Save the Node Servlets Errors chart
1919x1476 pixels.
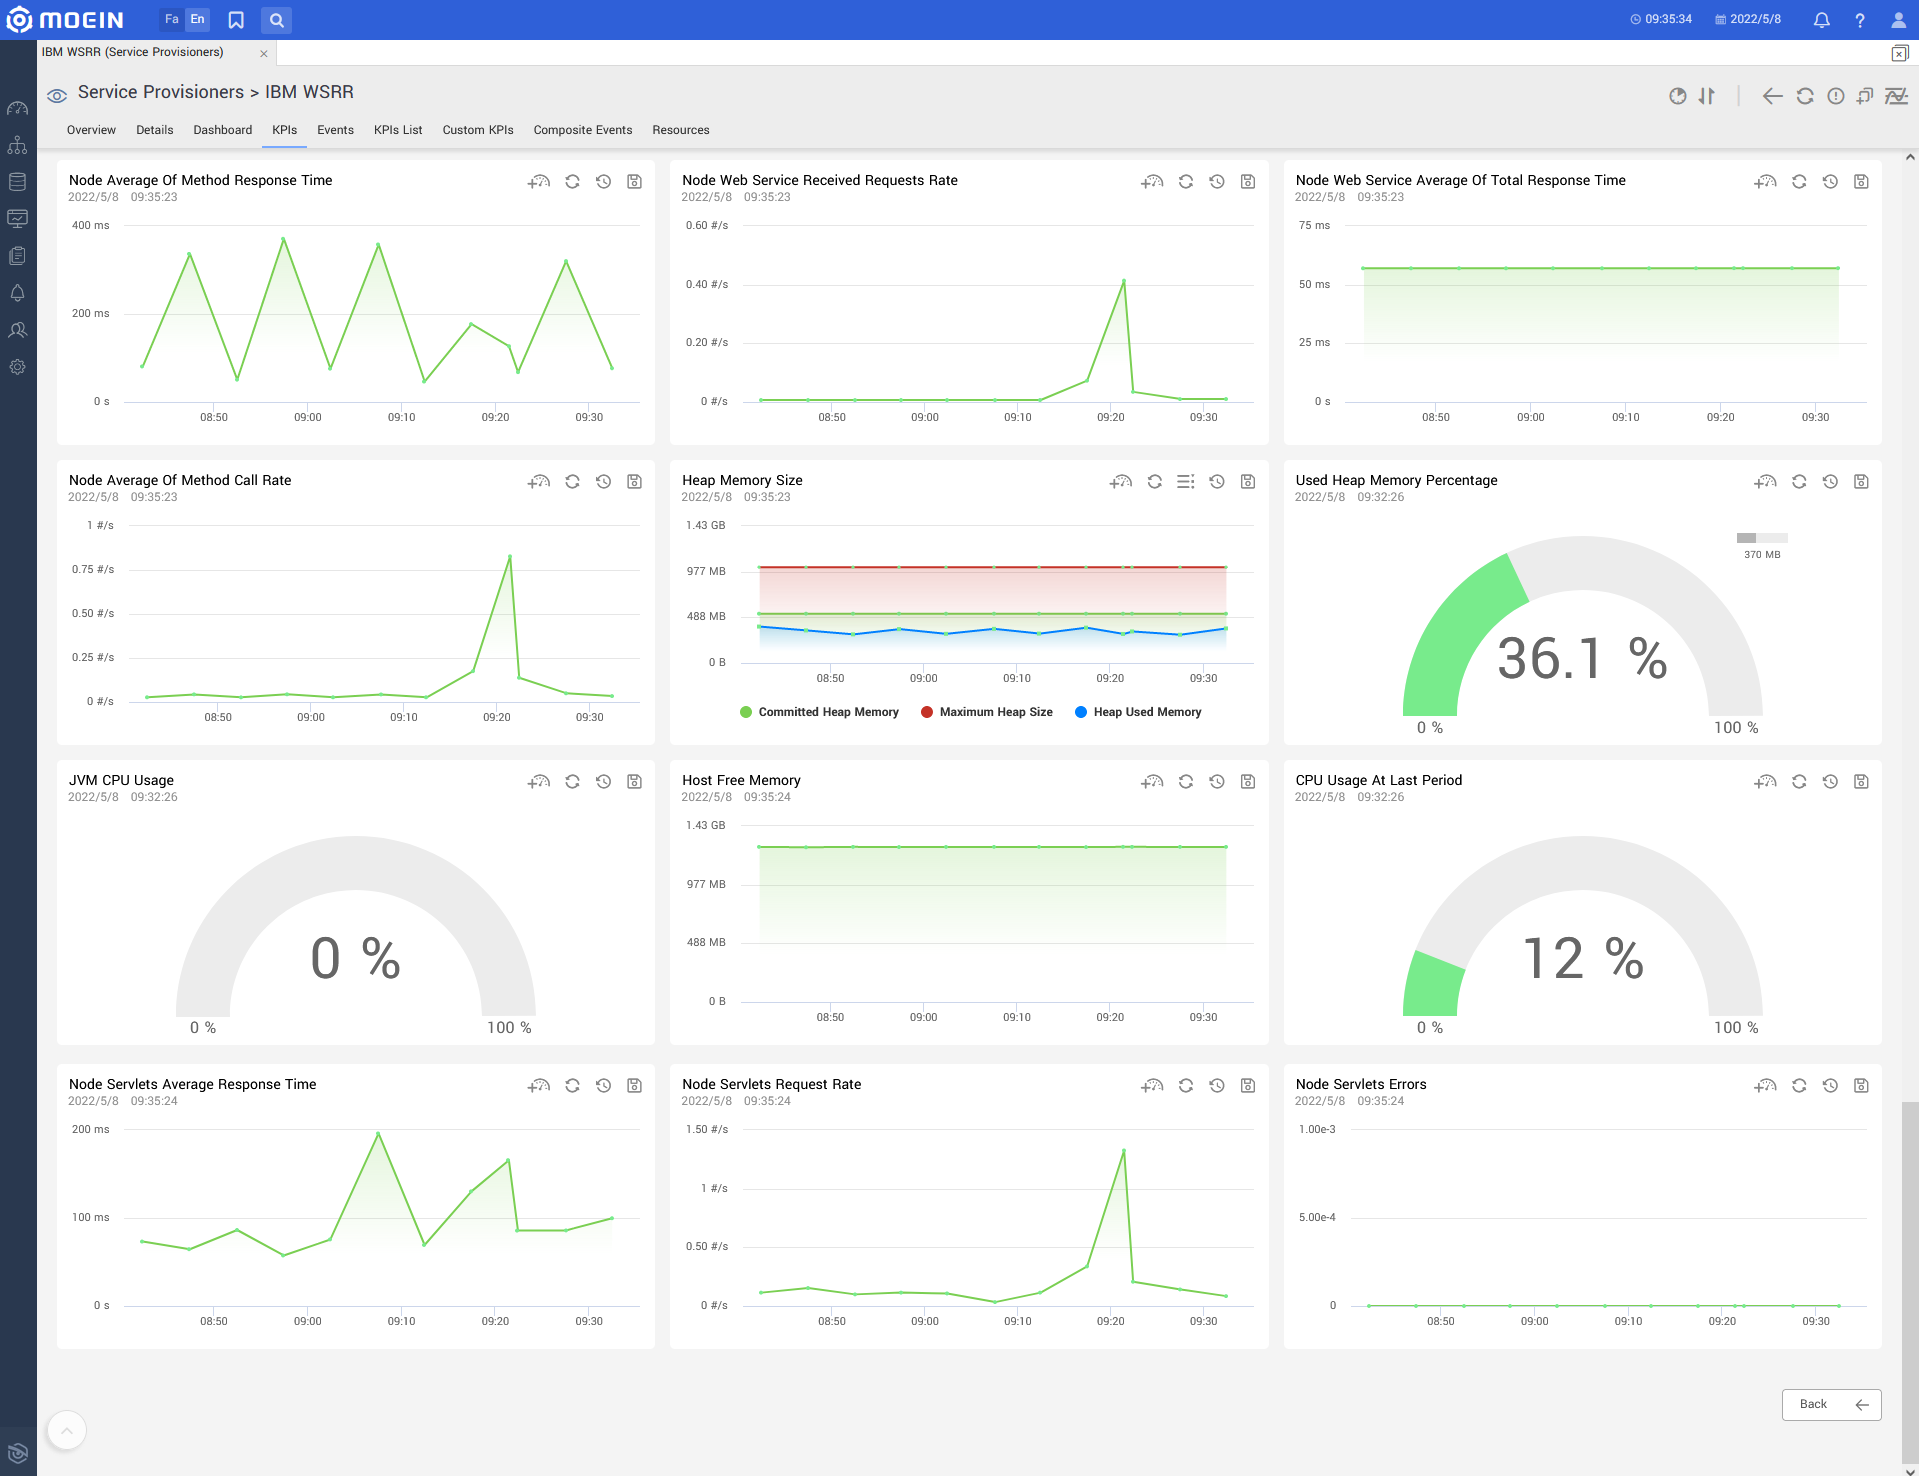(x=1860, y=1086)
